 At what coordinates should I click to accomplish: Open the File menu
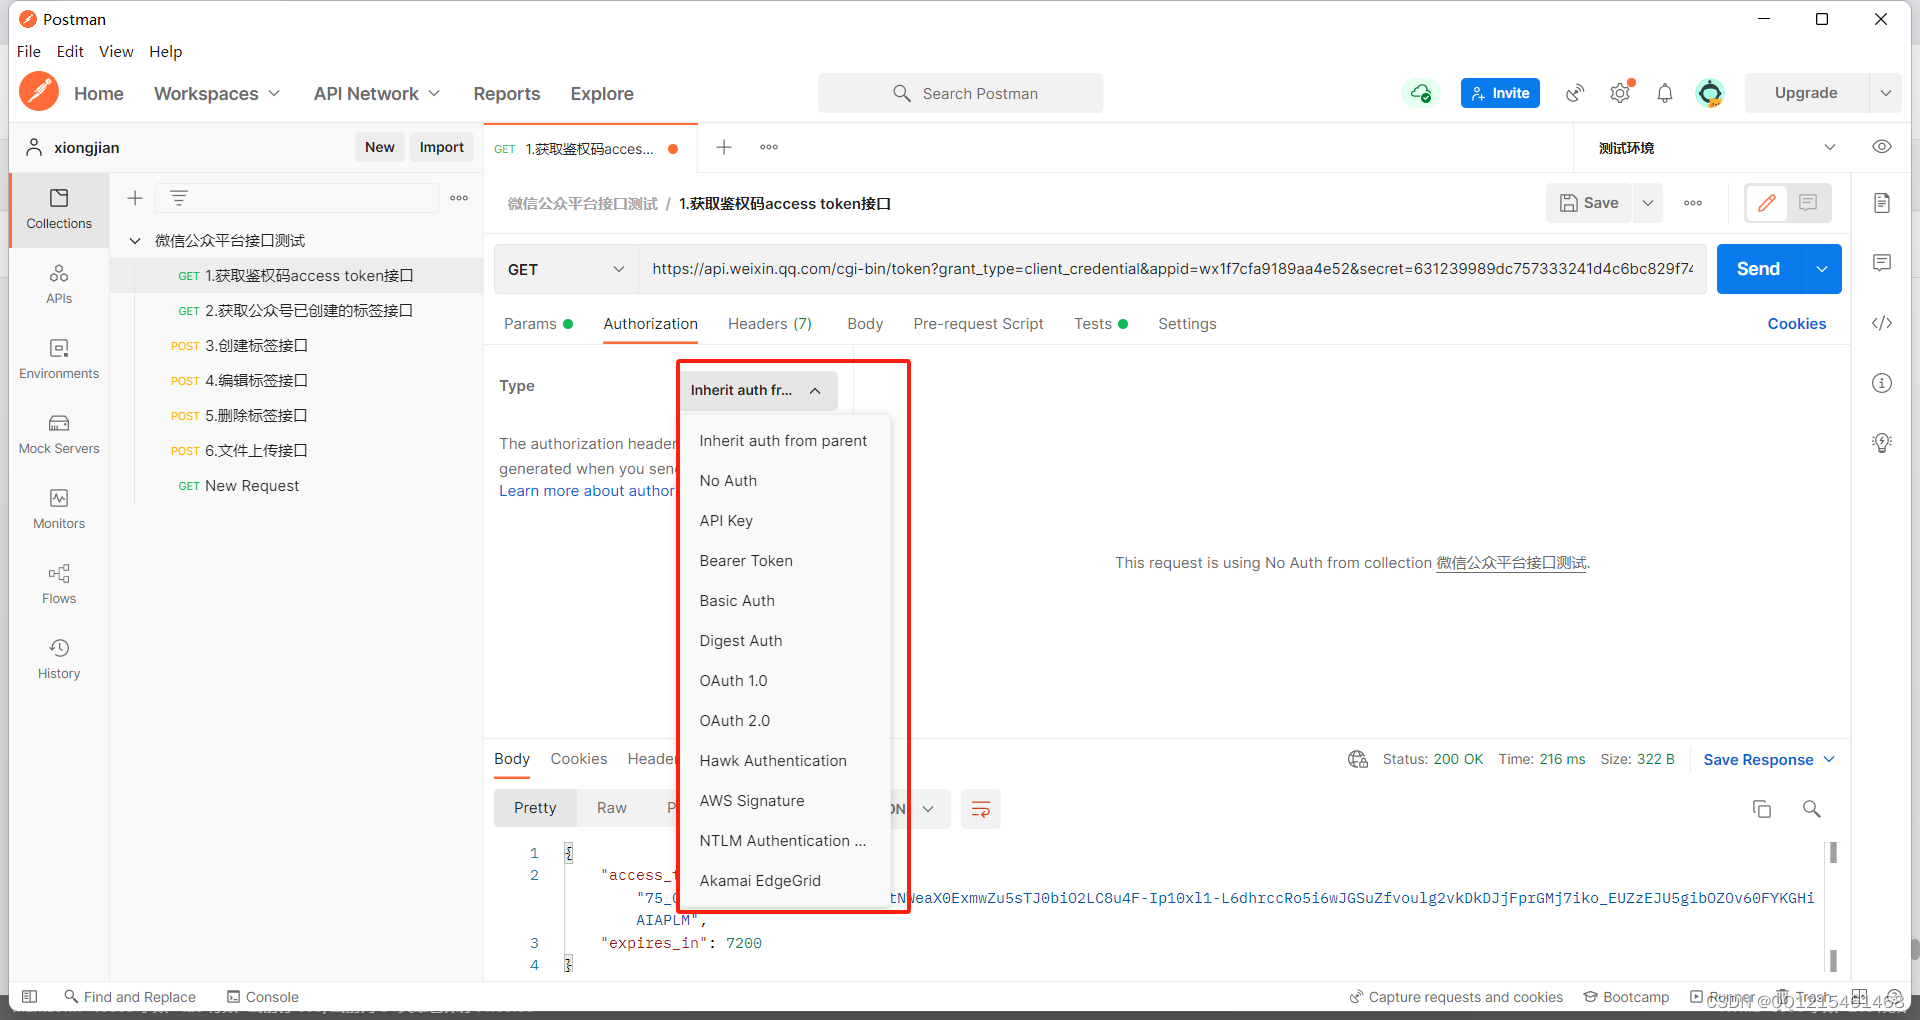(x=29, y=52)
